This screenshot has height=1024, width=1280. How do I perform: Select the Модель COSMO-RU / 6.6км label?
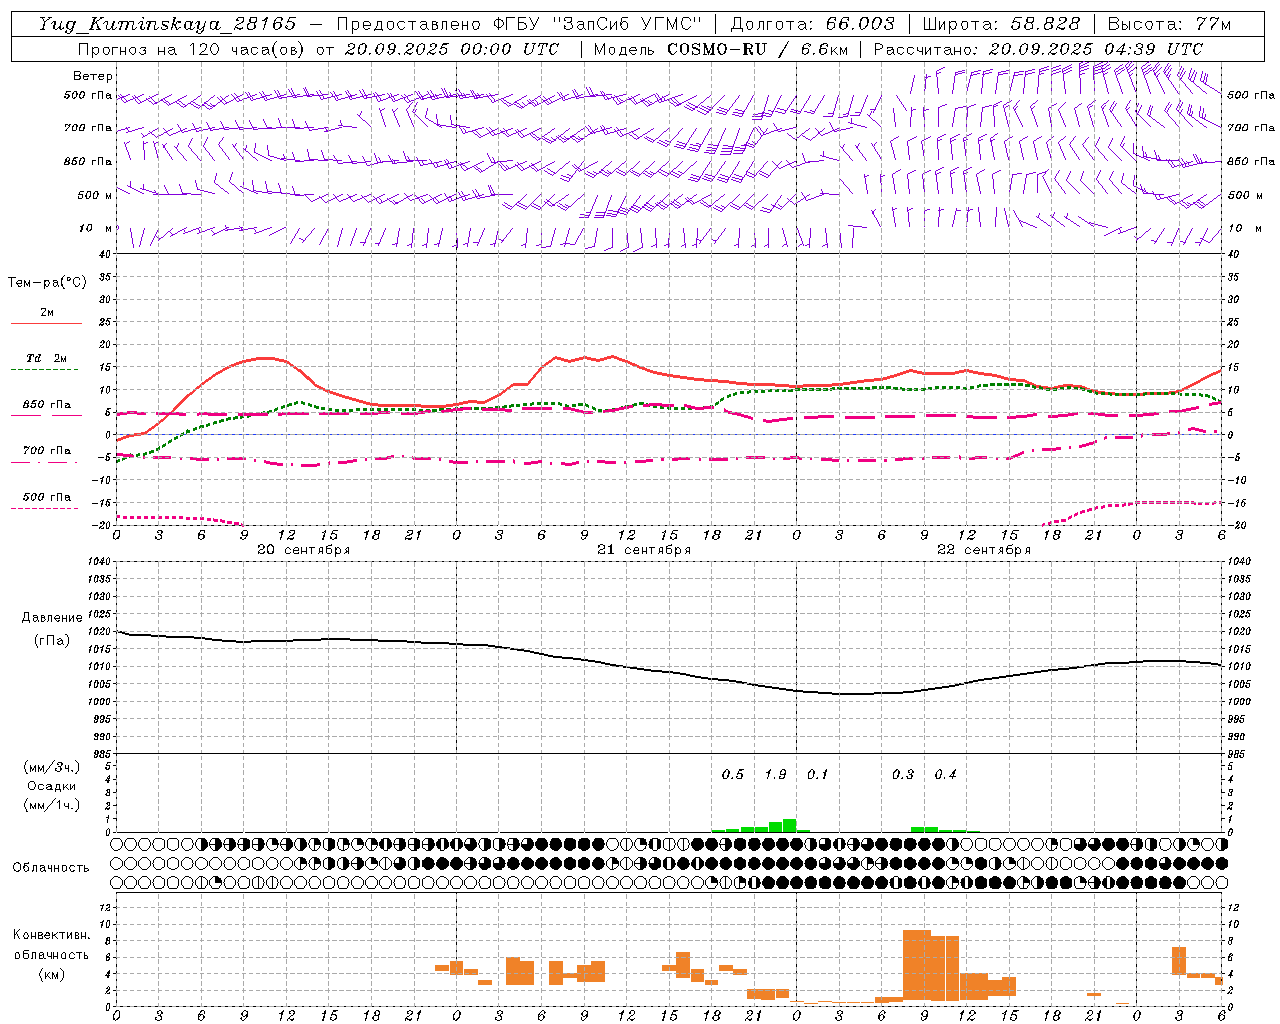click(x=721, y=49)
